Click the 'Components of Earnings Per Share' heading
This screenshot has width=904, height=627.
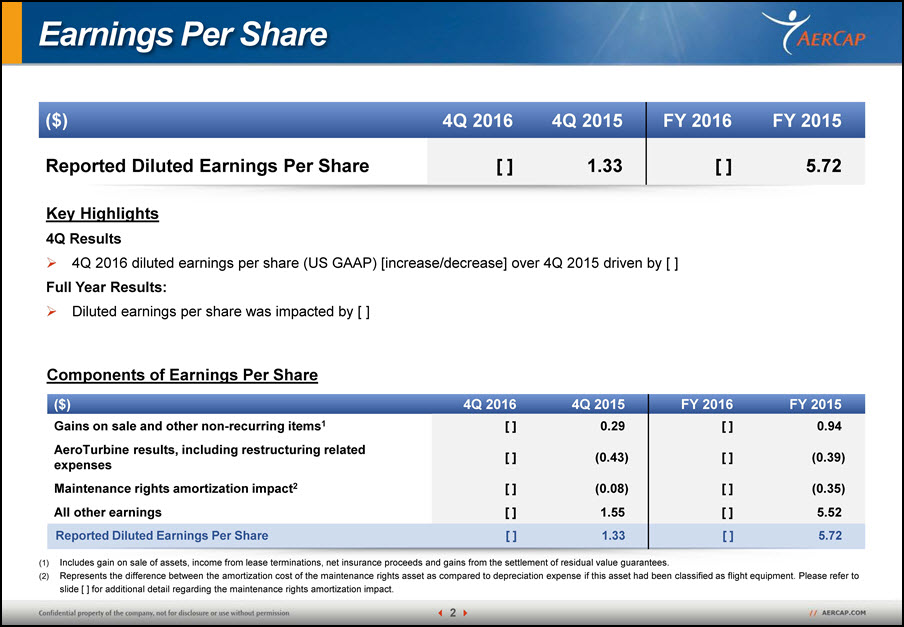coord(182,375)
